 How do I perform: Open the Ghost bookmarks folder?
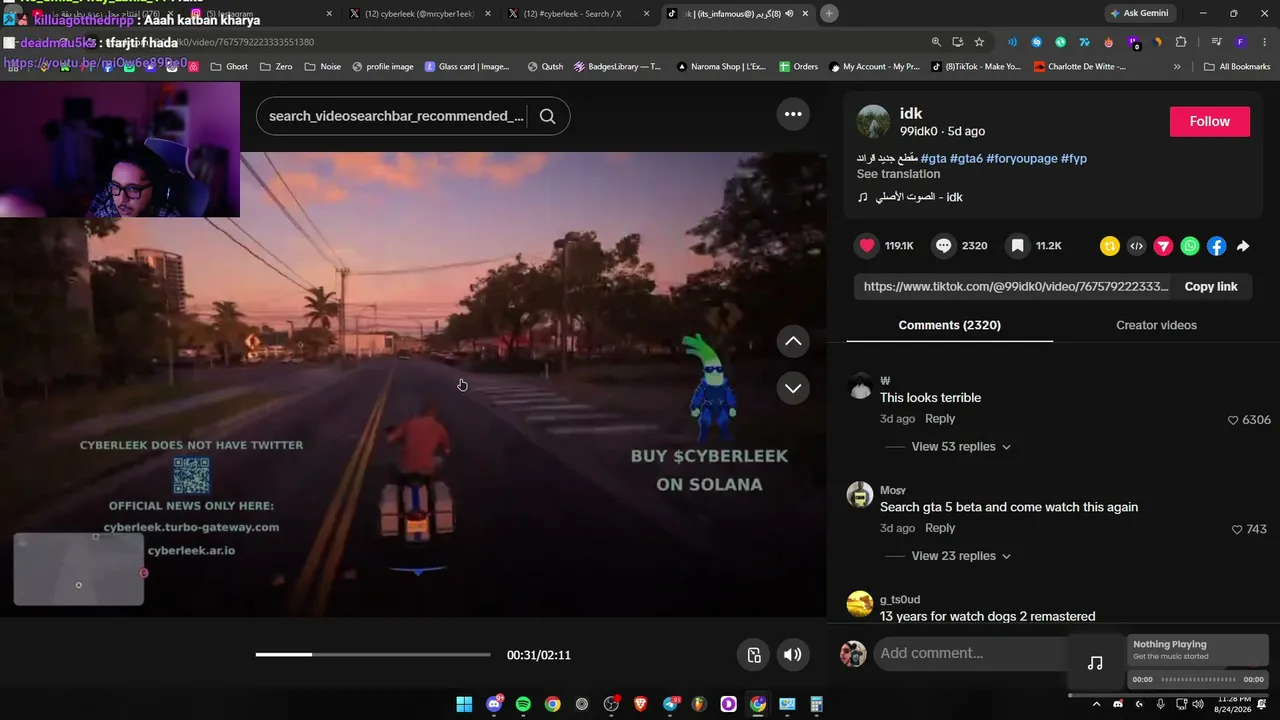tap(229, 67)
